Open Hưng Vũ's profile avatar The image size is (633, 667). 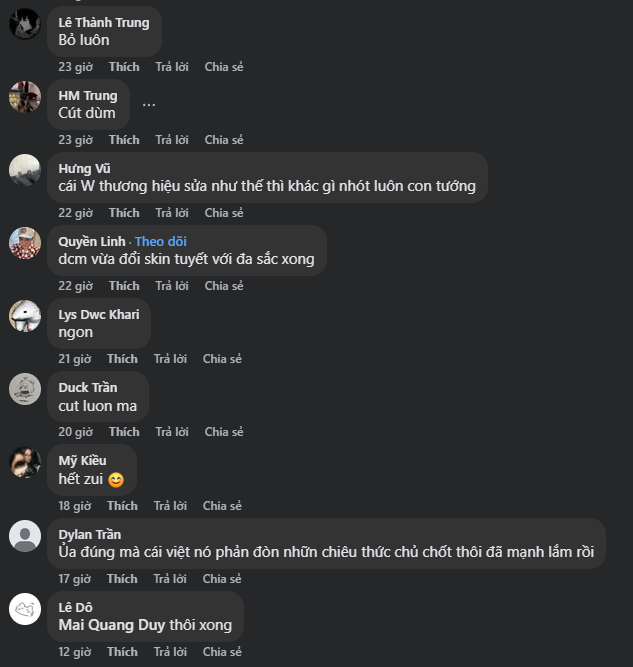click(25, 170)
